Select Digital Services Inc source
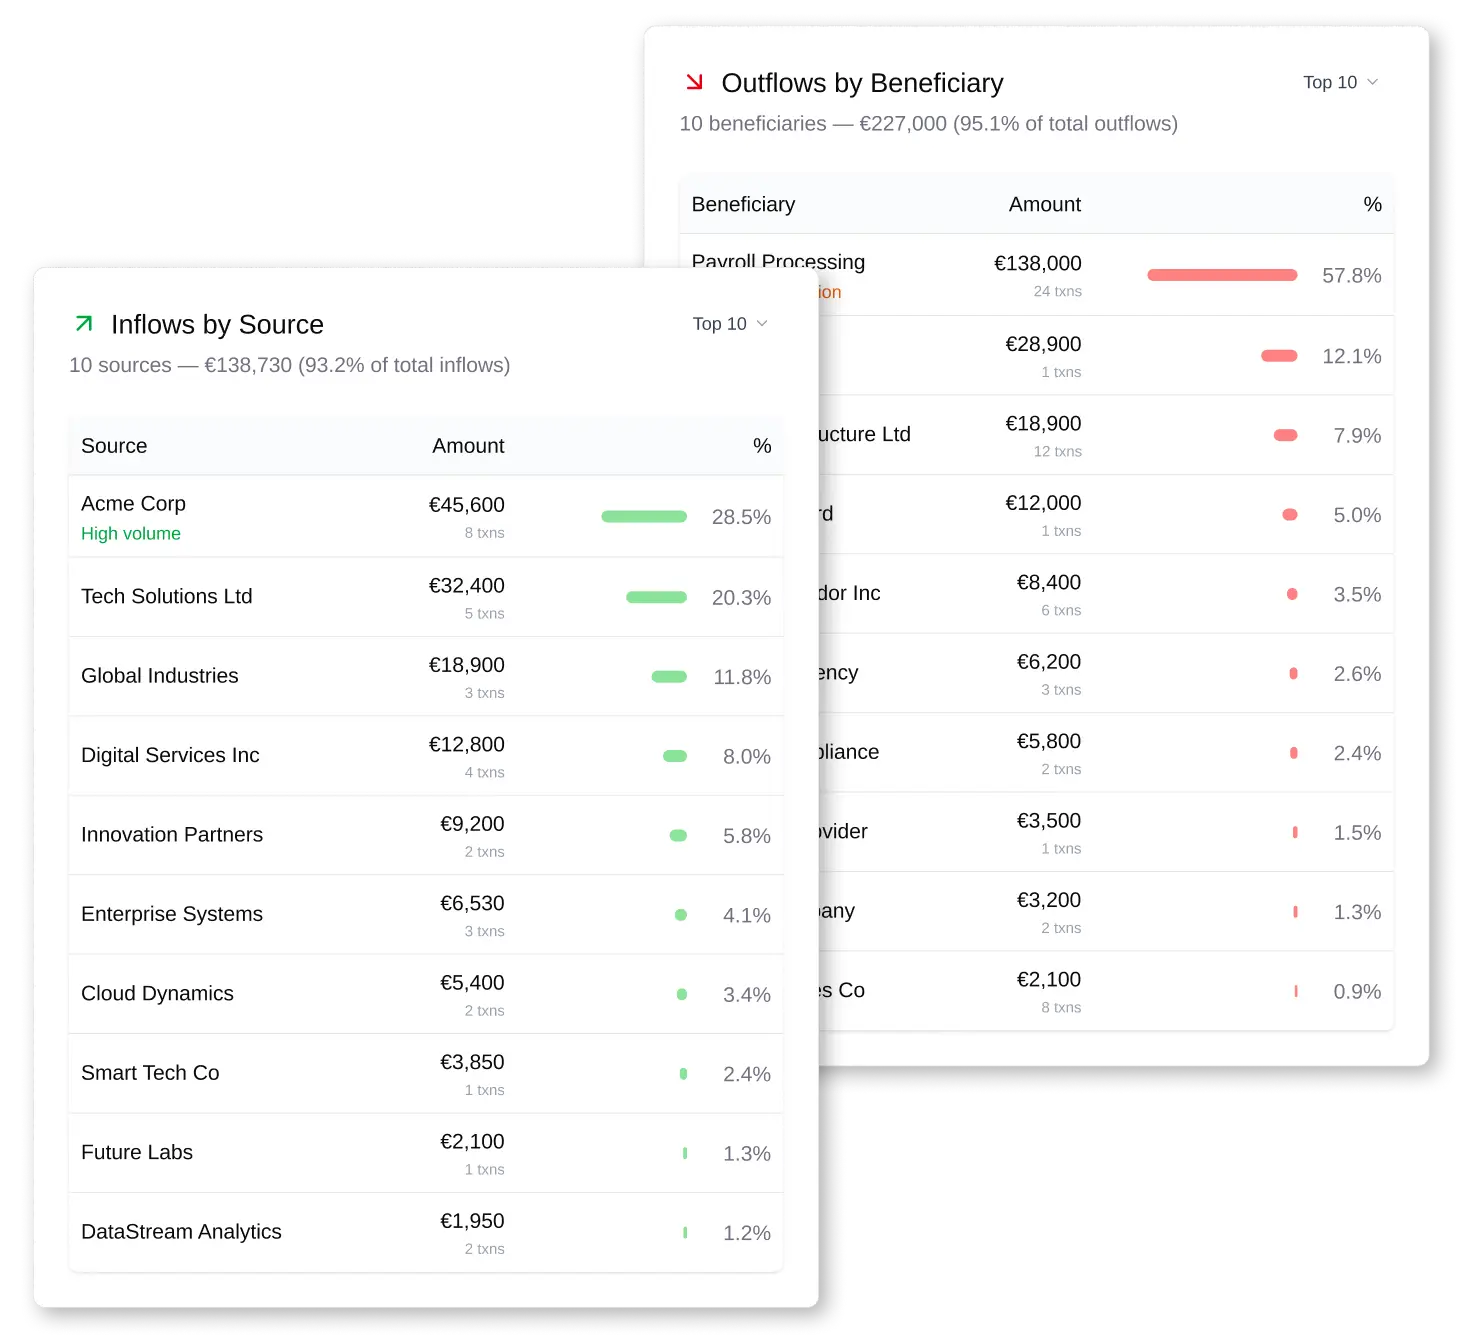 point(426,756)
